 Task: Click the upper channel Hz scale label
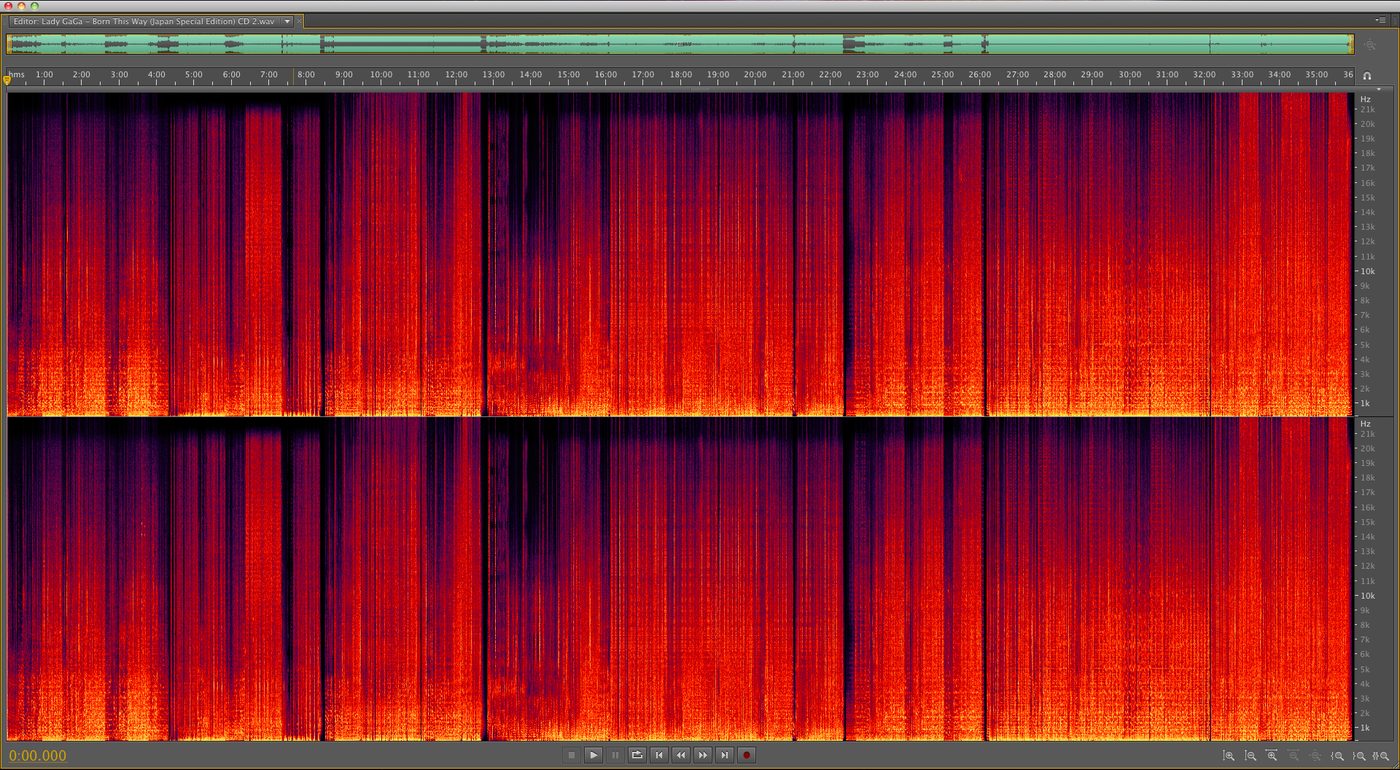pyautogui.click(x=1365, y=99)
